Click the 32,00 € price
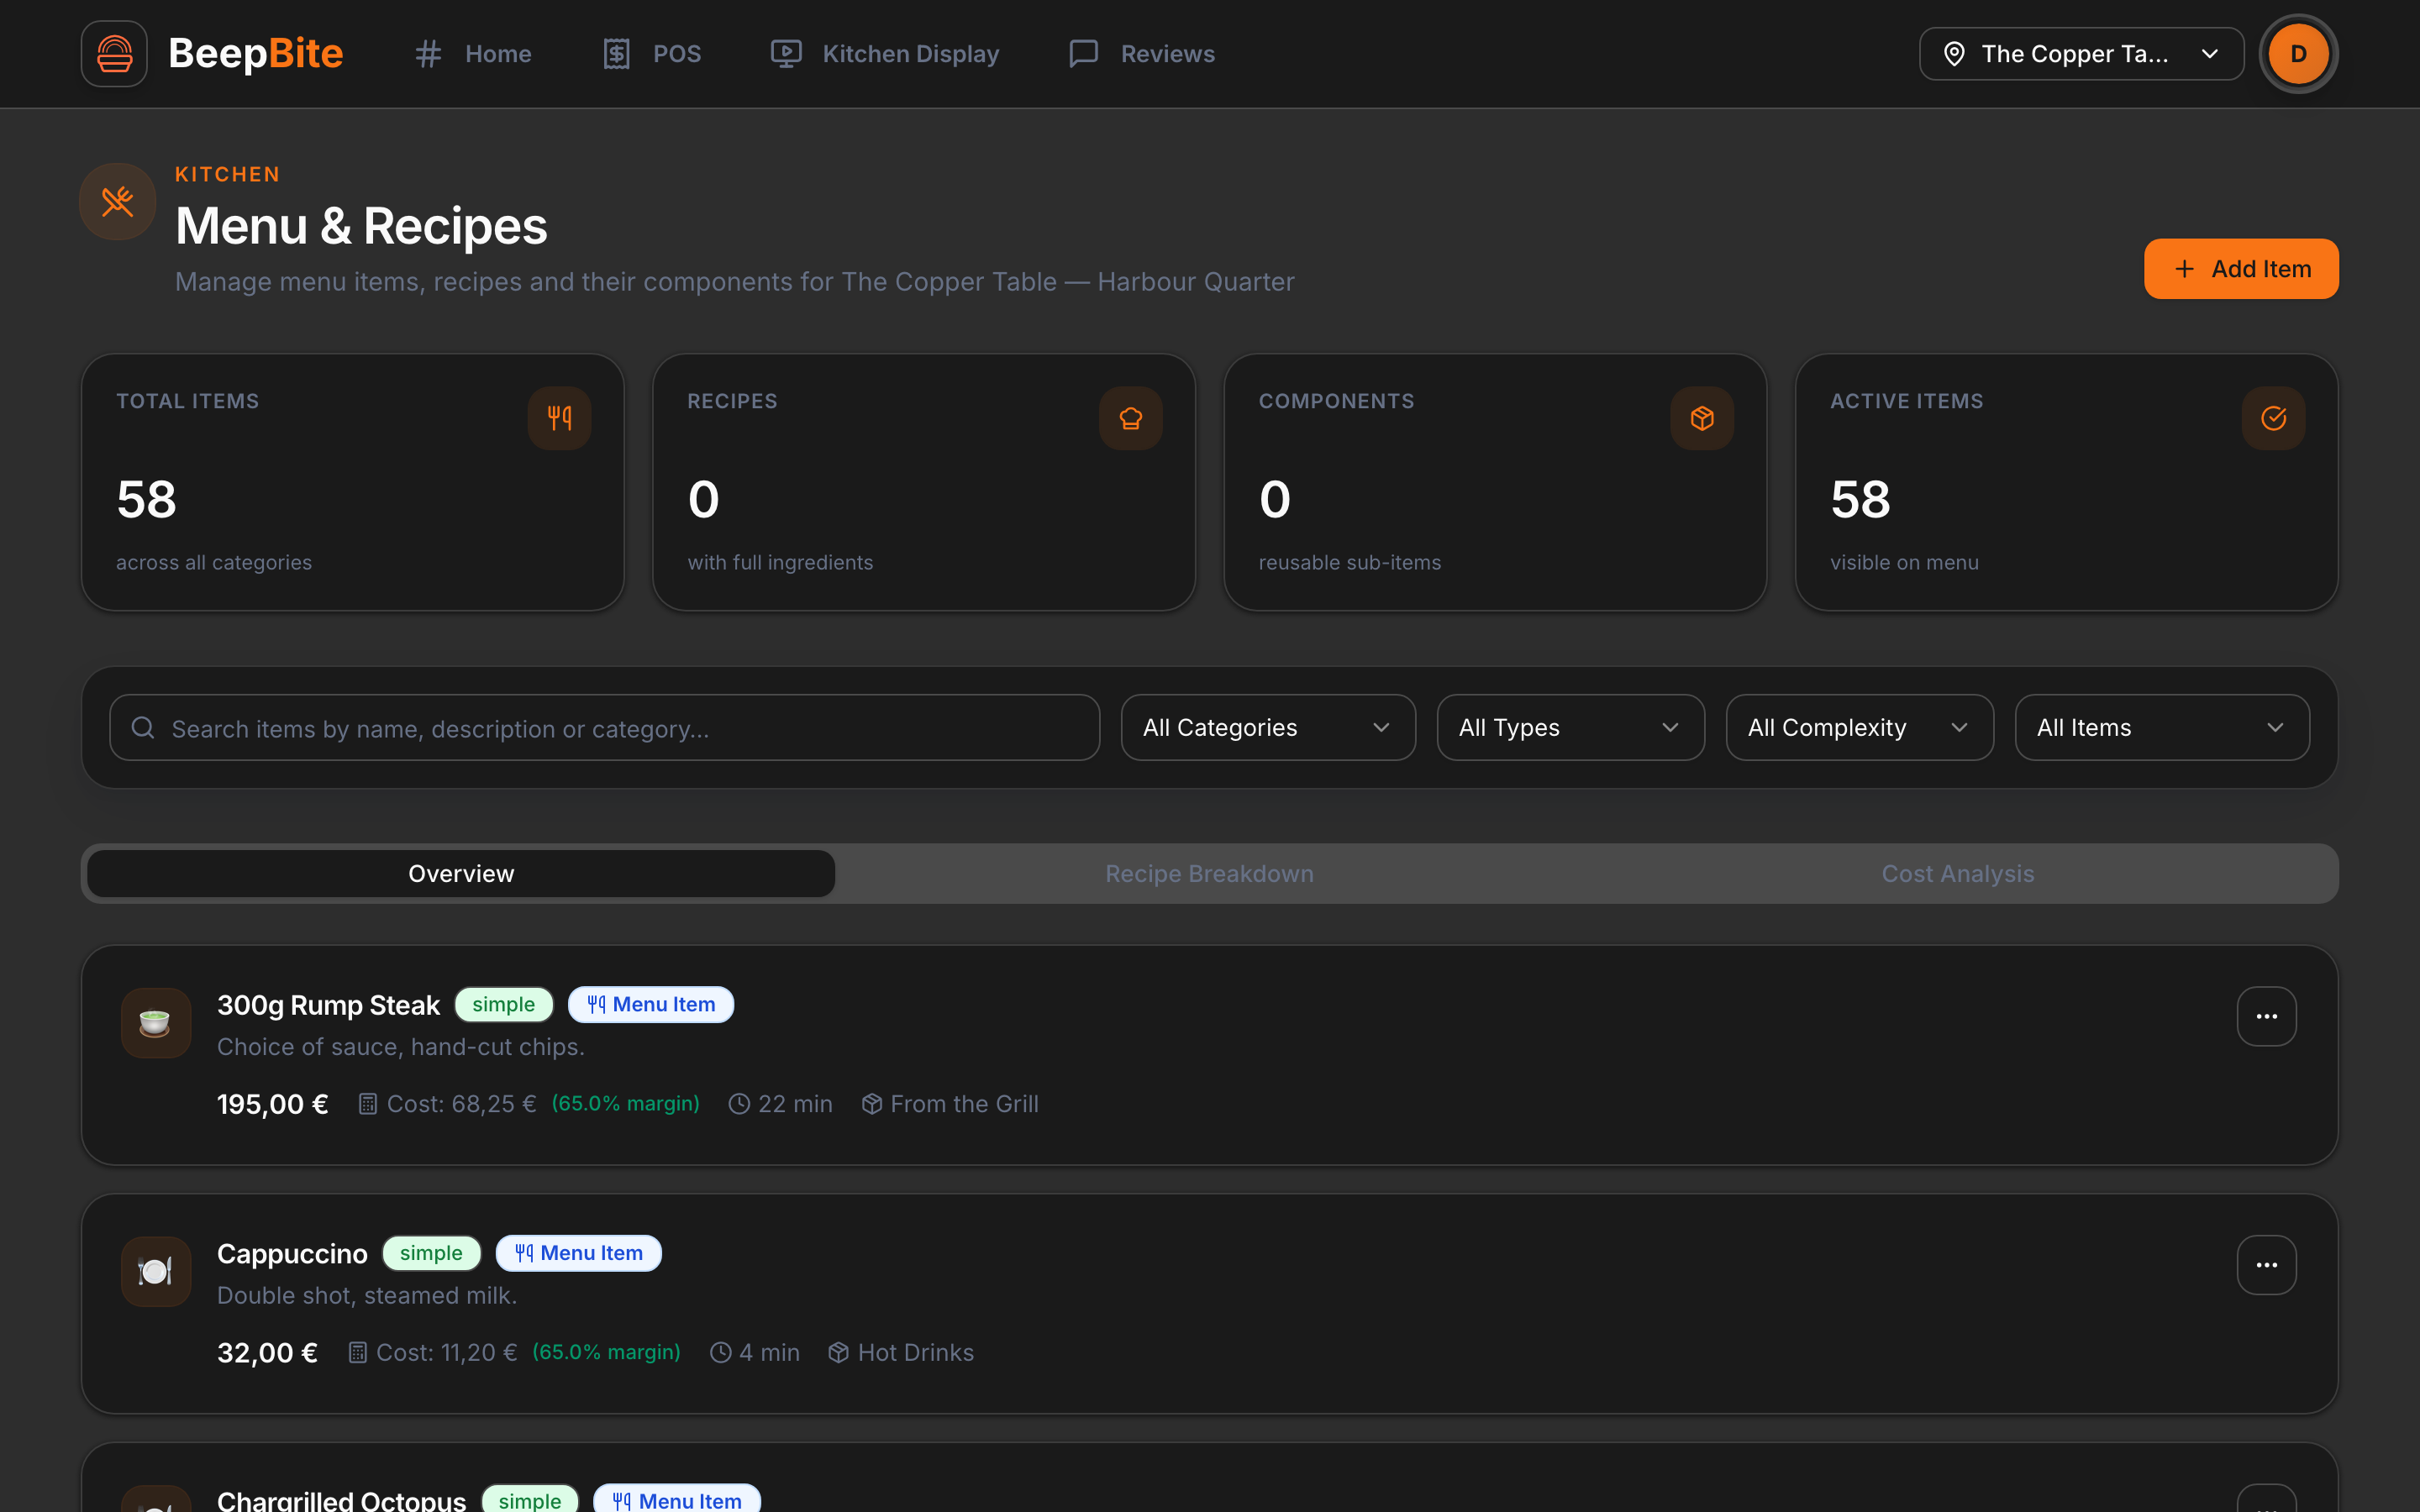 coord(267,1353)
